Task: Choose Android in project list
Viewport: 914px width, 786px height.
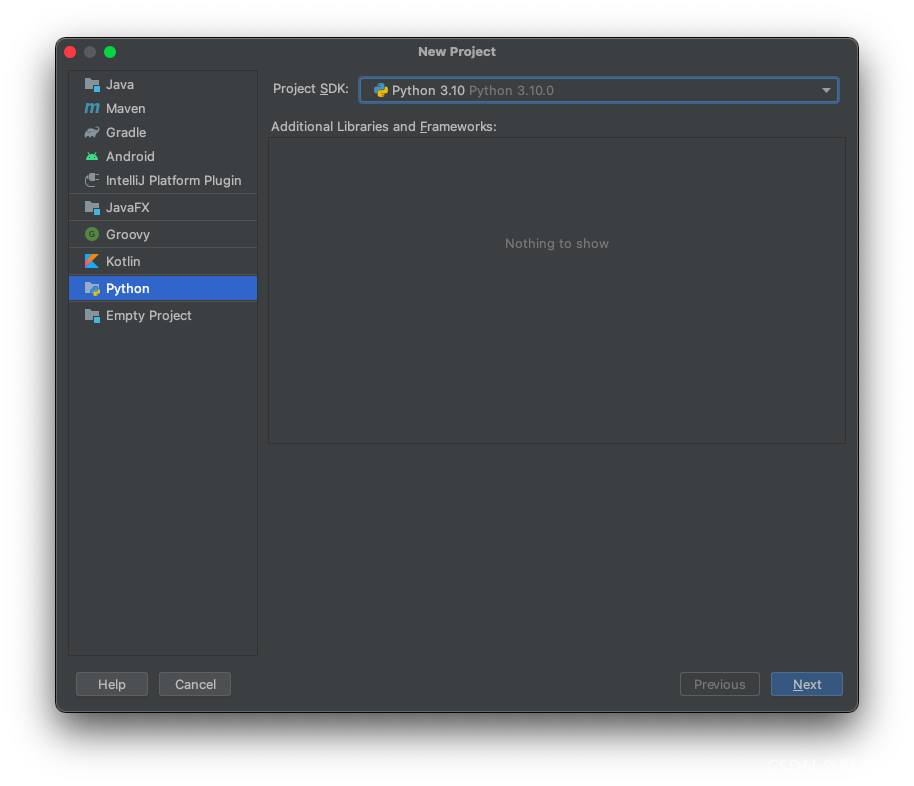Action: coord(163,156)
